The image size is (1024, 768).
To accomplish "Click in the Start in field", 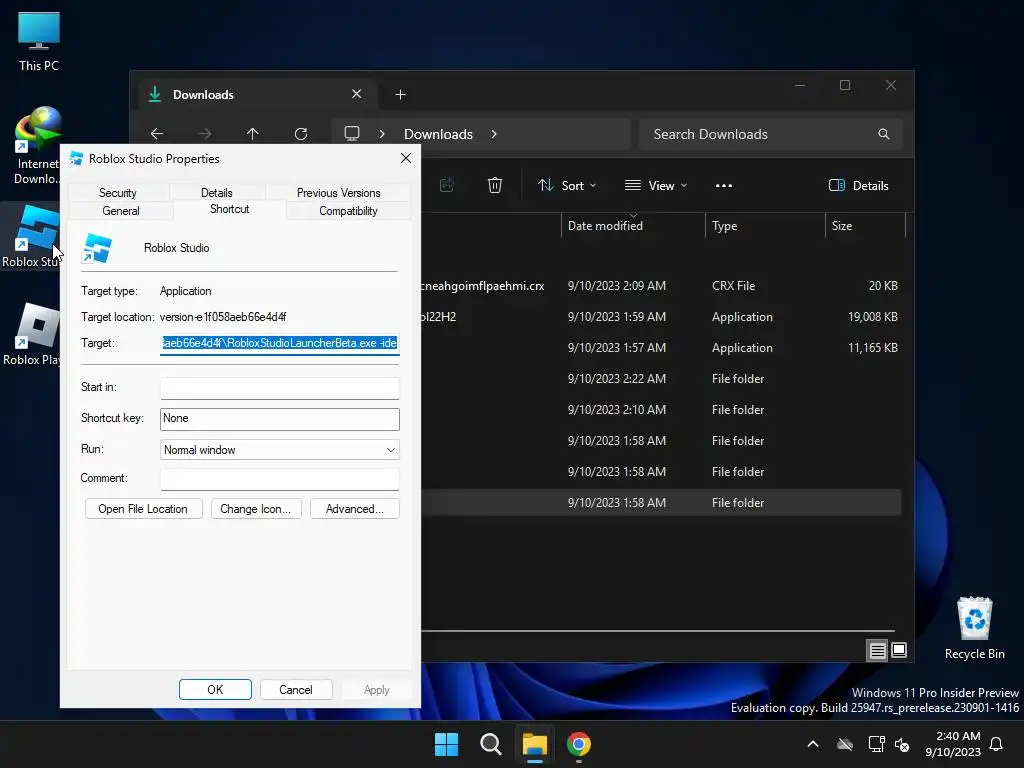I will pos(280,388).
